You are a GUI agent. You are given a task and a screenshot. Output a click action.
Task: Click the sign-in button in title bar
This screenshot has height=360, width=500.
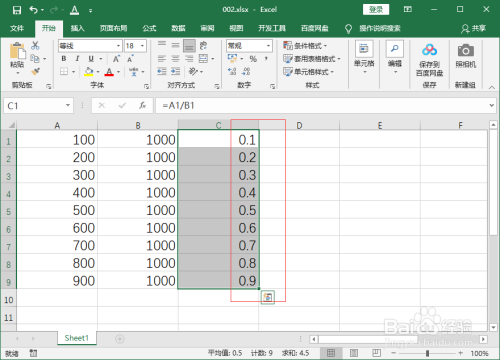pyautogui.click(x=376, y=10)
